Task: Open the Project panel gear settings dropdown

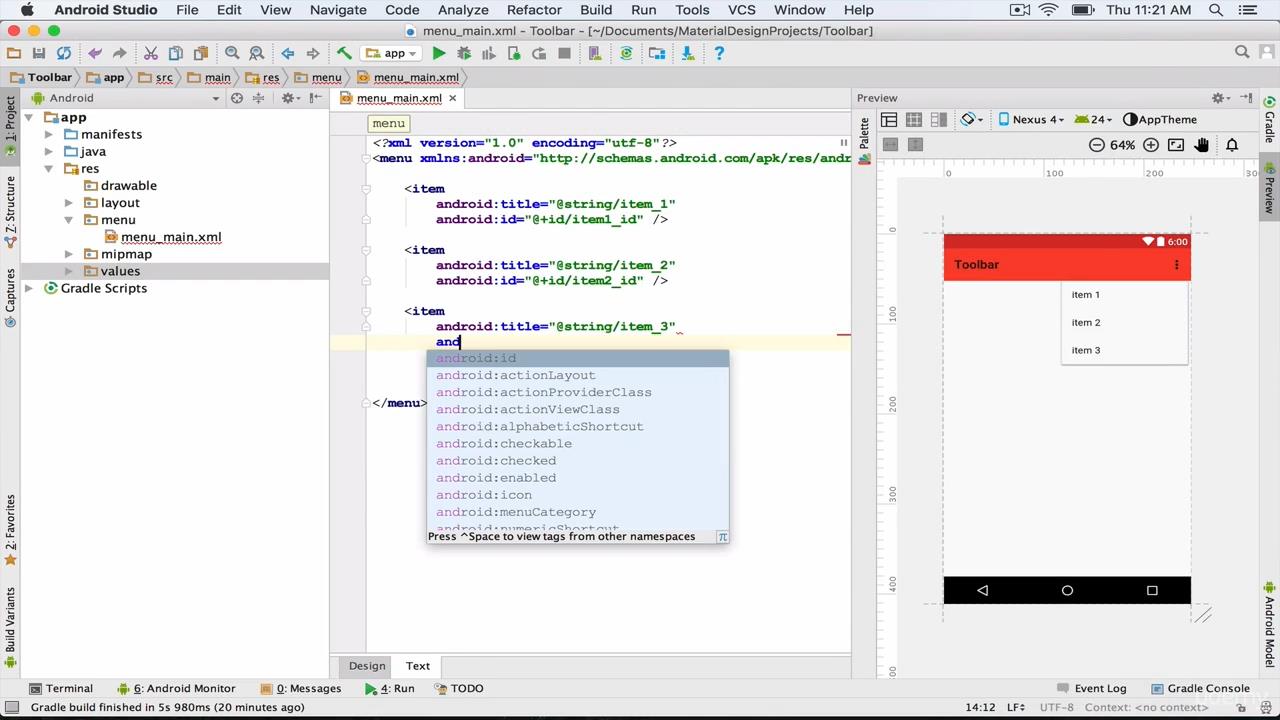Action: coord(290,98)
